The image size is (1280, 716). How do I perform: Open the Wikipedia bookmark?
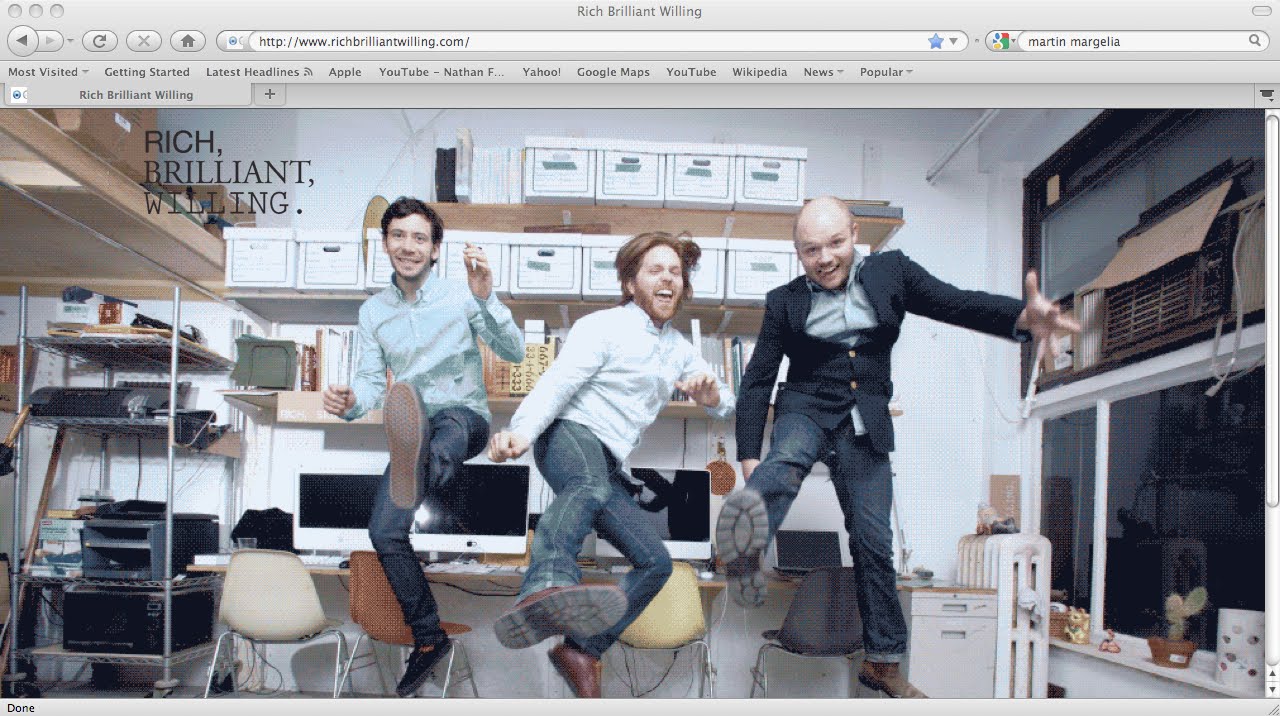coord(759,72)
